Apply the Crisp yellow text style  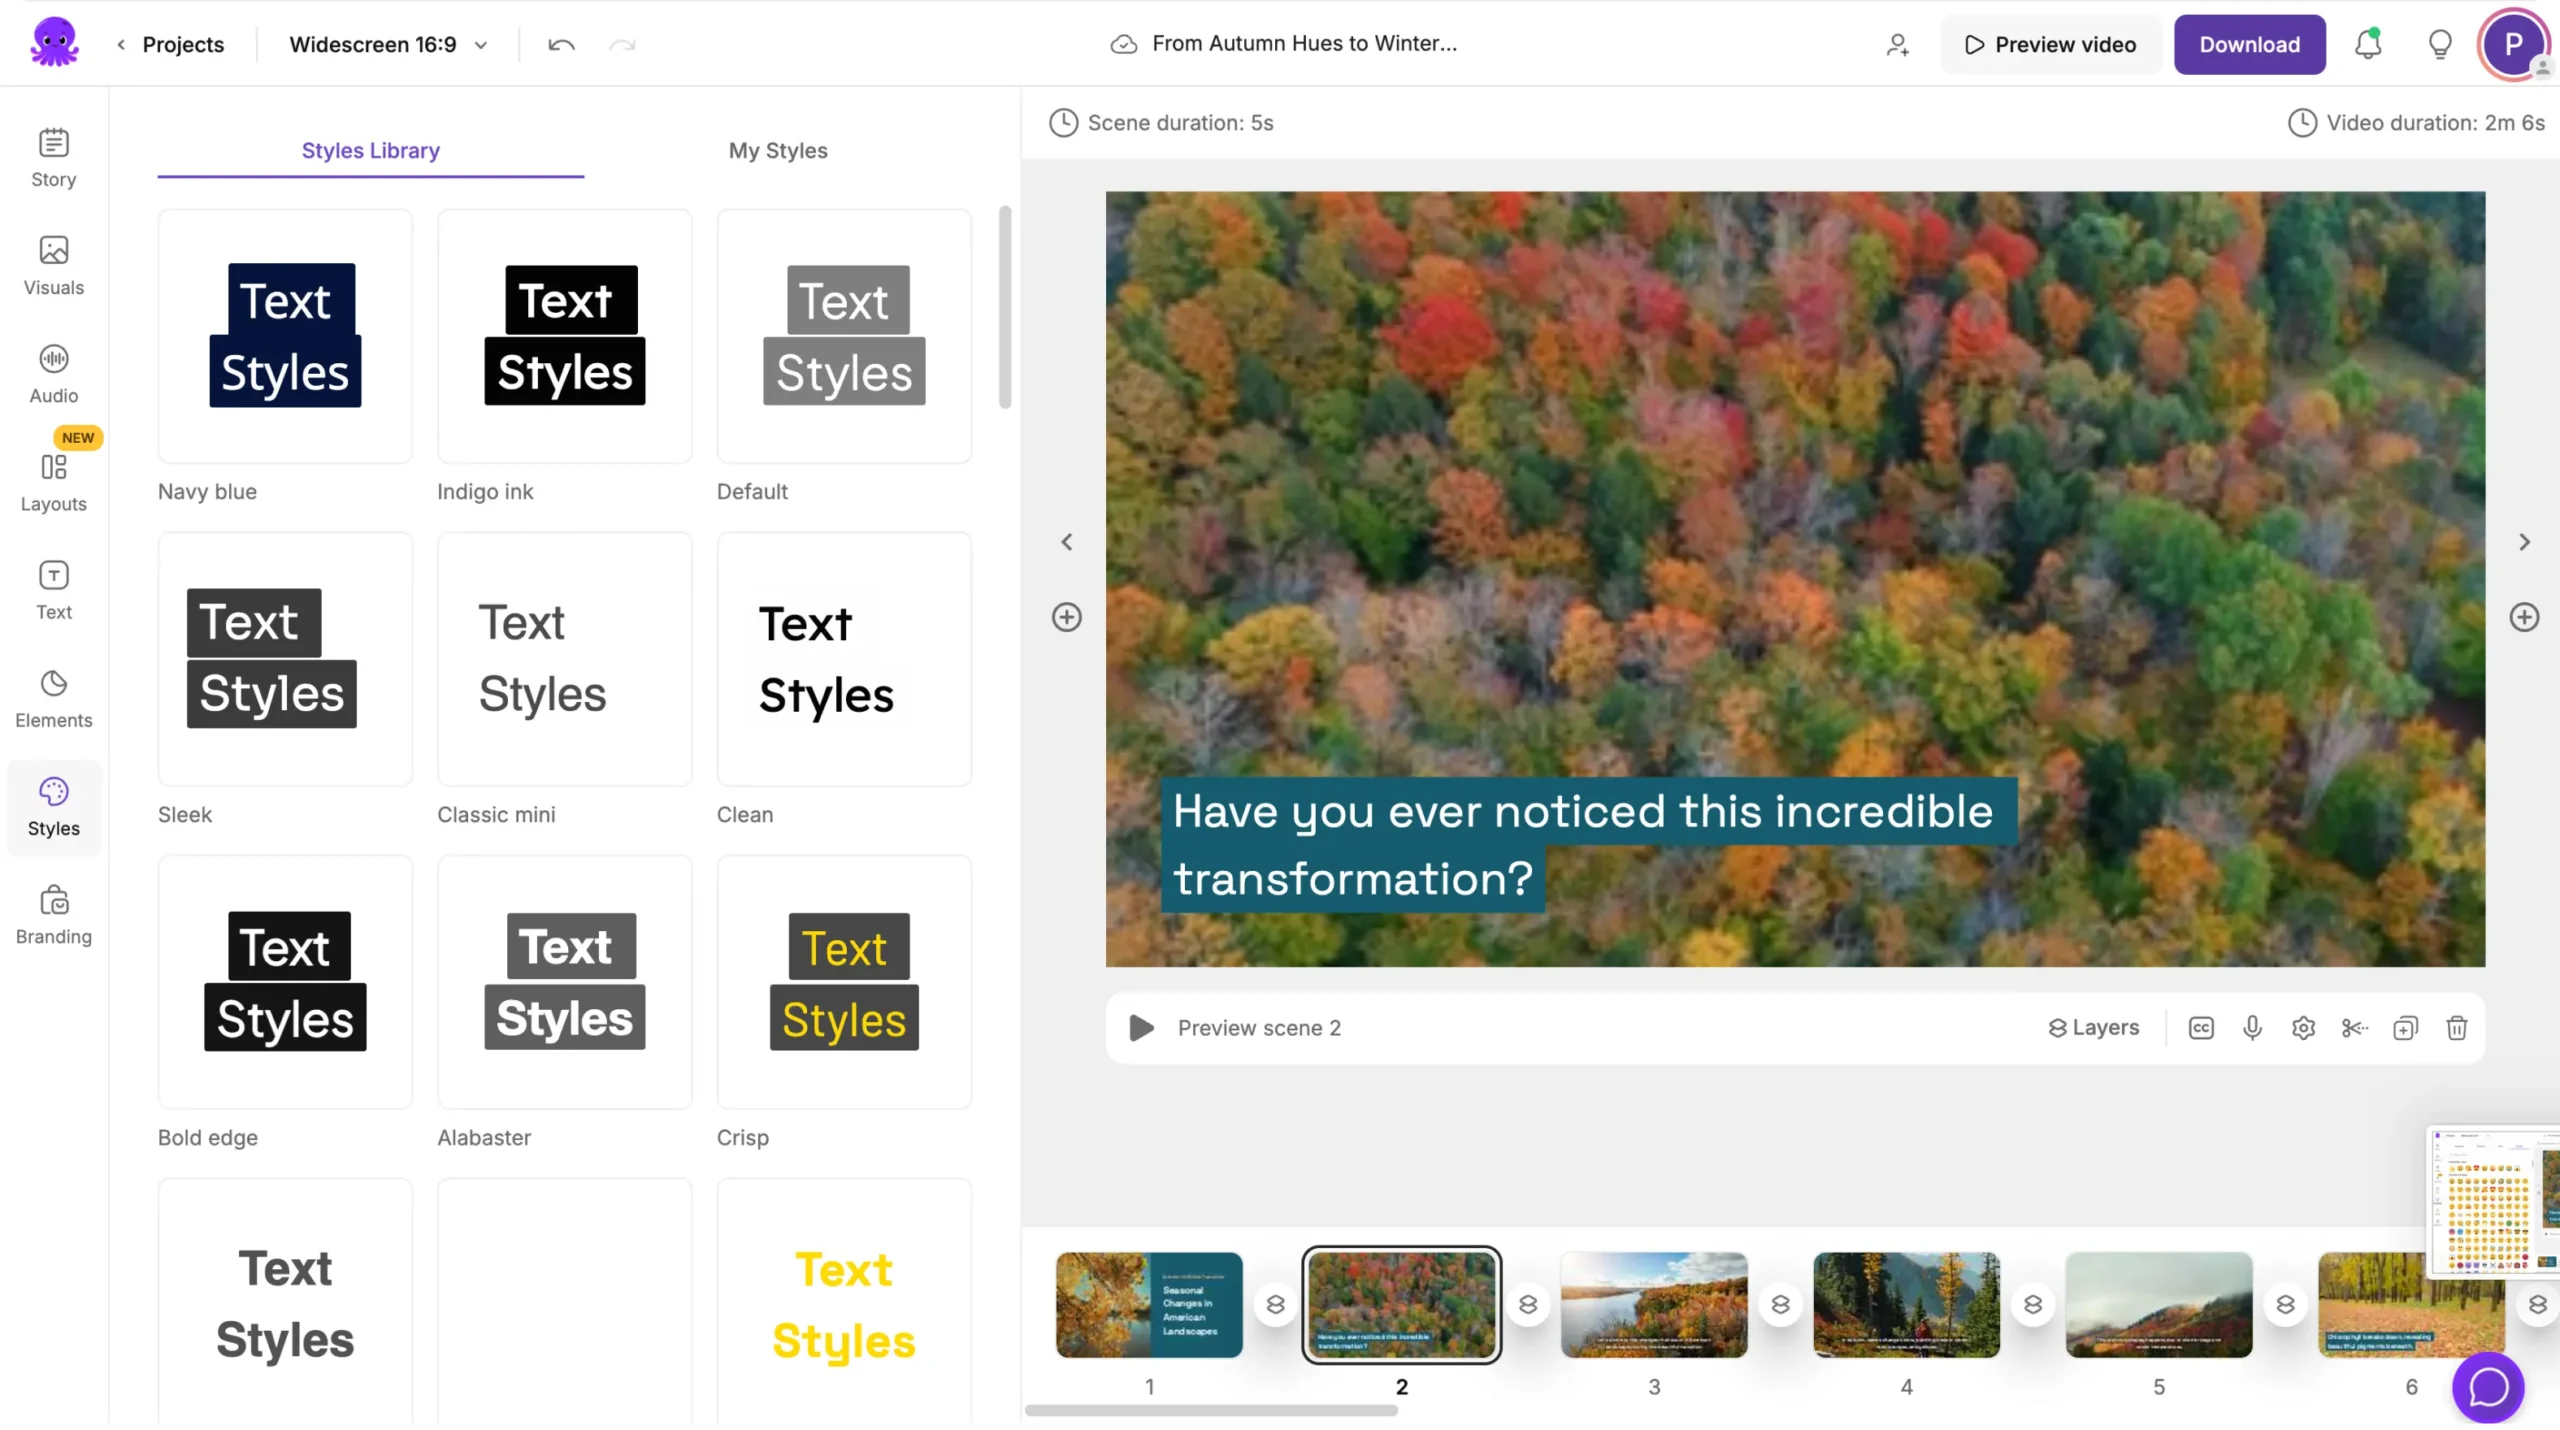844,982
